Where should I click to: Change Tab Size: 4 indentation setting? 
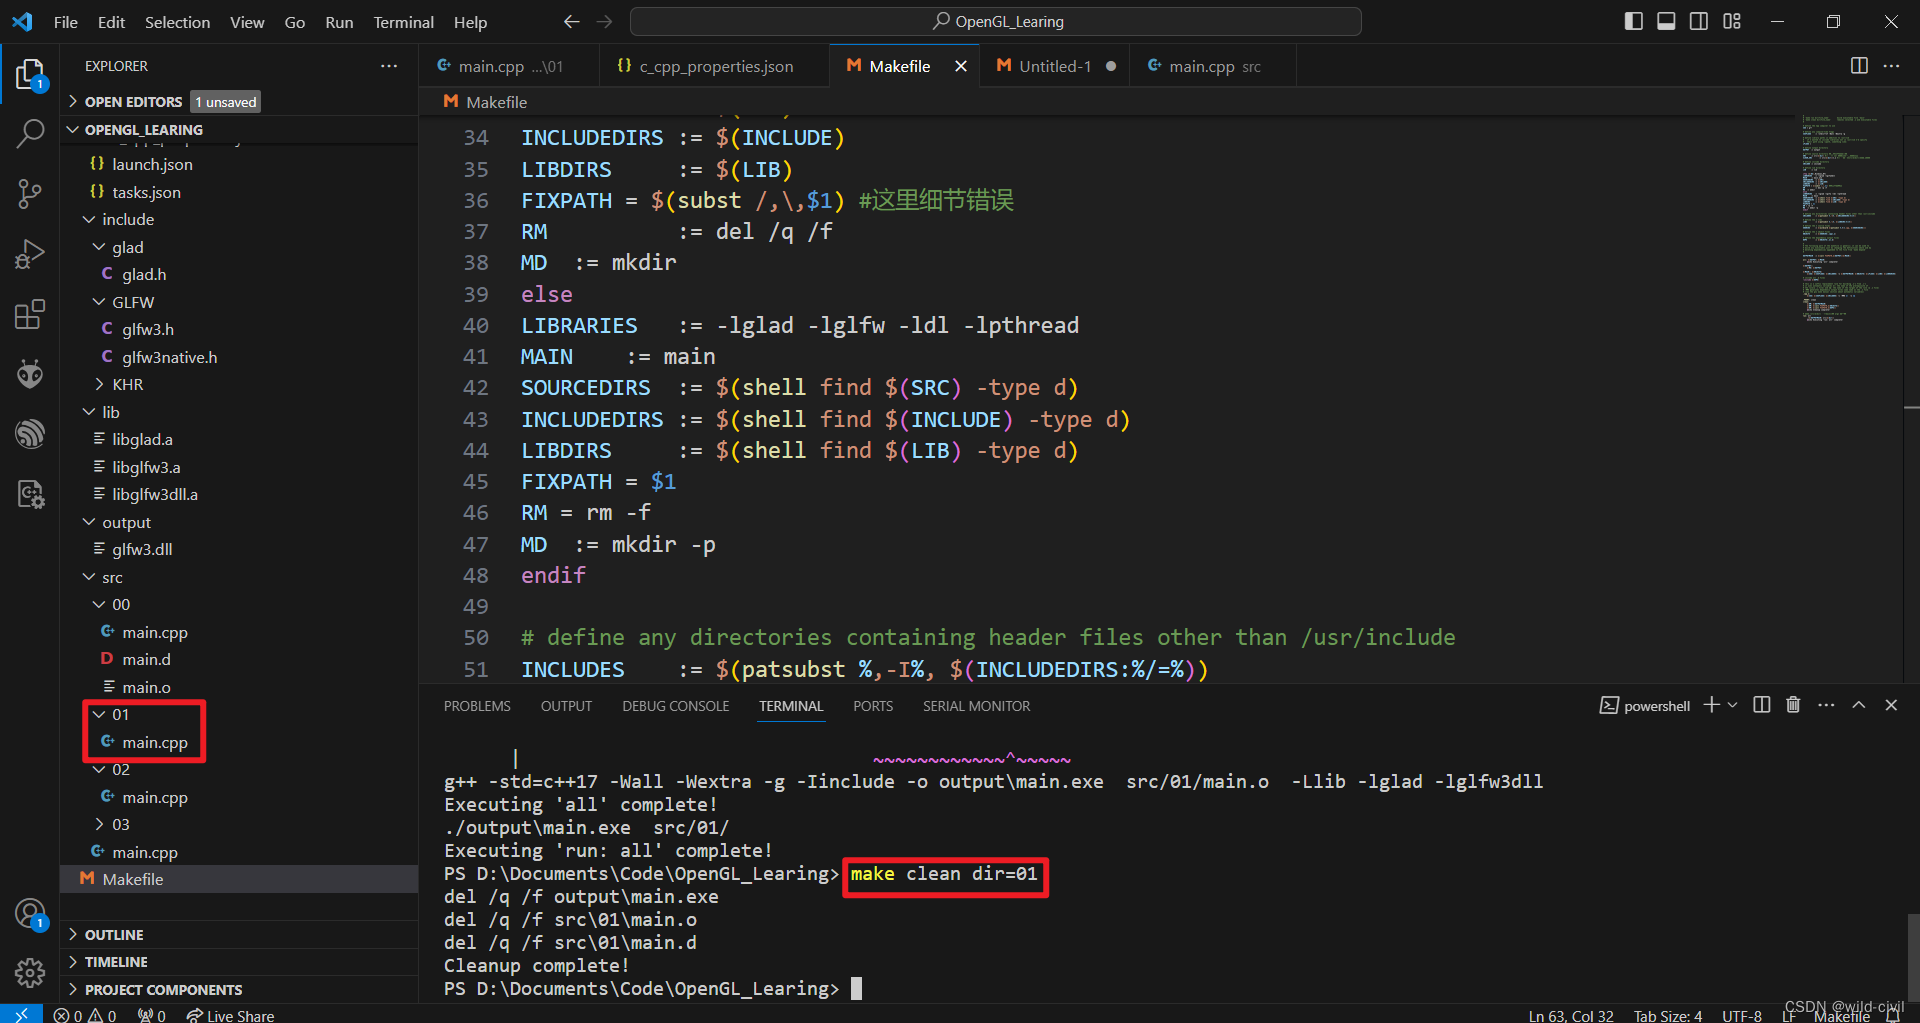(1668, 1015)
